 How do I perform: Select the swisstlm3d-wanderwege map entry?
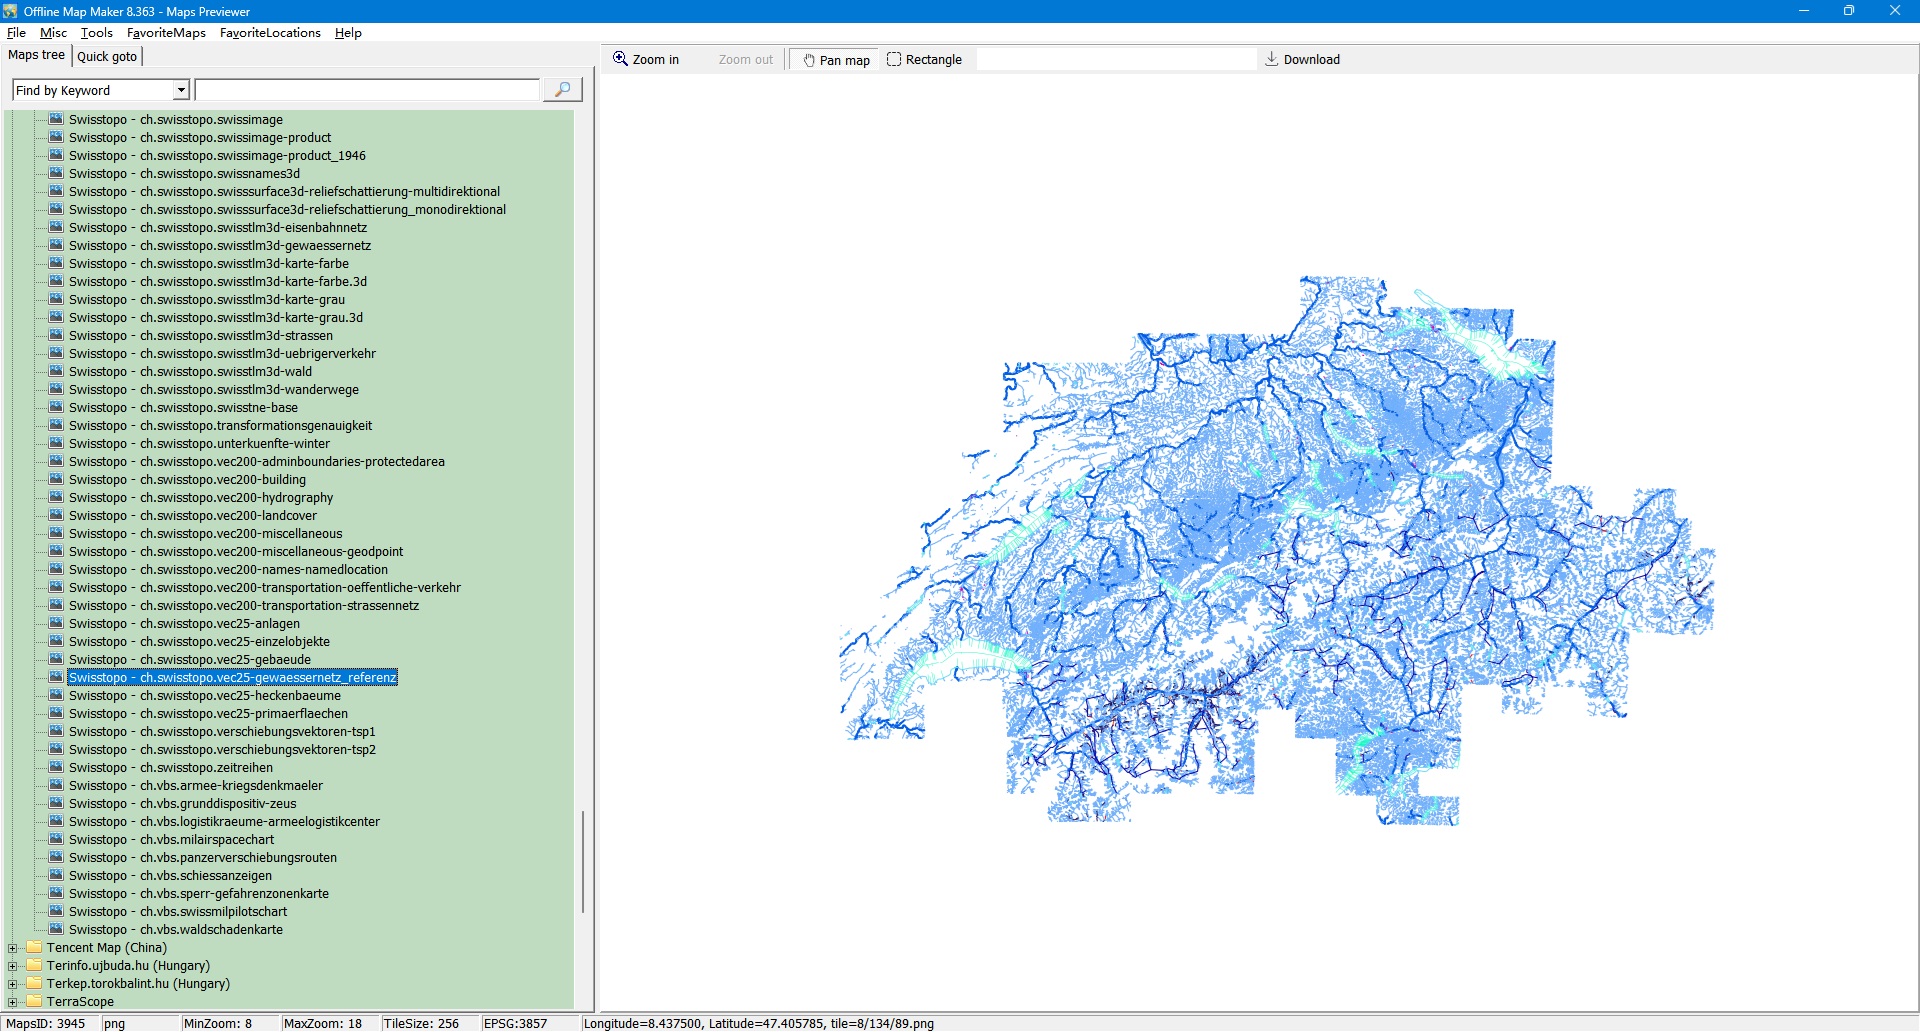tap(213, 389)
